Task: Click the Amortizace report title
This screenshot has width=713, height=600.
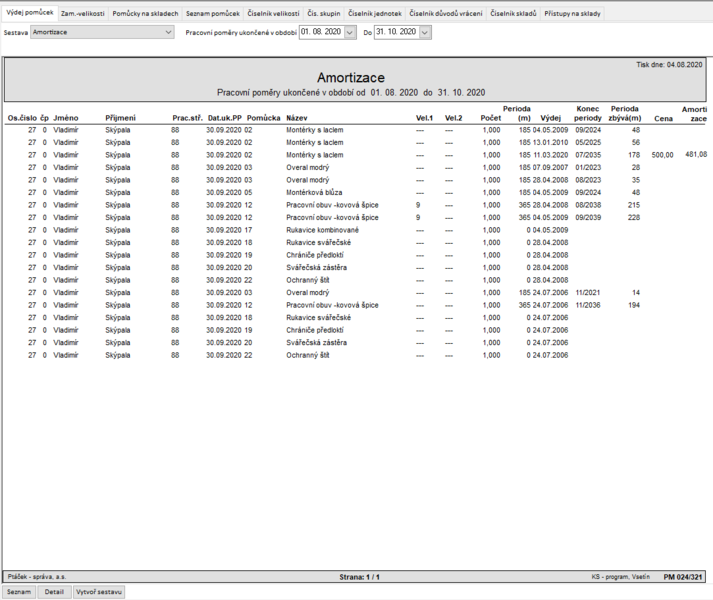Action: click(351, 77)
